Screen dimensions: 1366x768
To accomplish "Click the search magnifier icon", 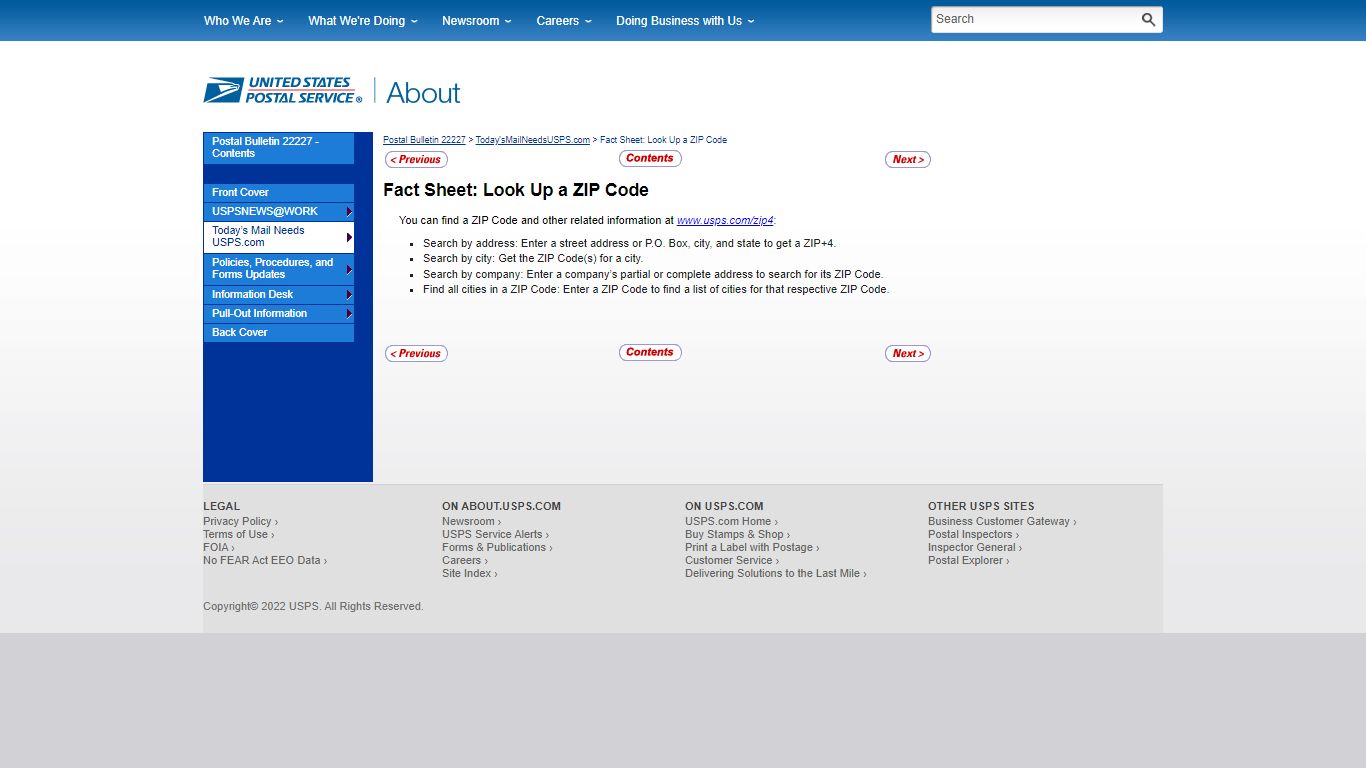I will [x=1148, y=20].
